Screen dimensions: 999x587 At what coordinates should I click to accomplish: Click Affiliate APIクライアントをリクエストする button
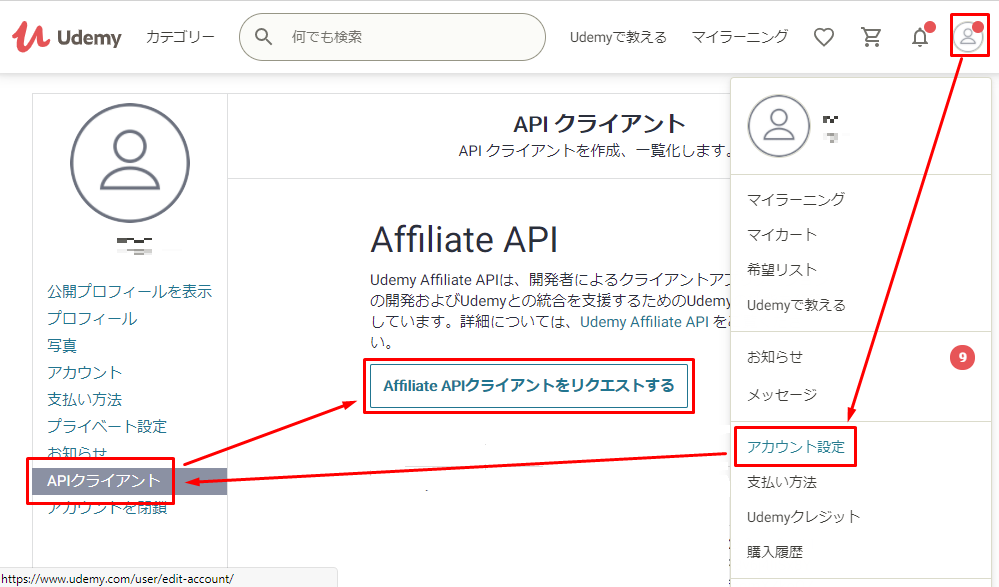(529, 386)
